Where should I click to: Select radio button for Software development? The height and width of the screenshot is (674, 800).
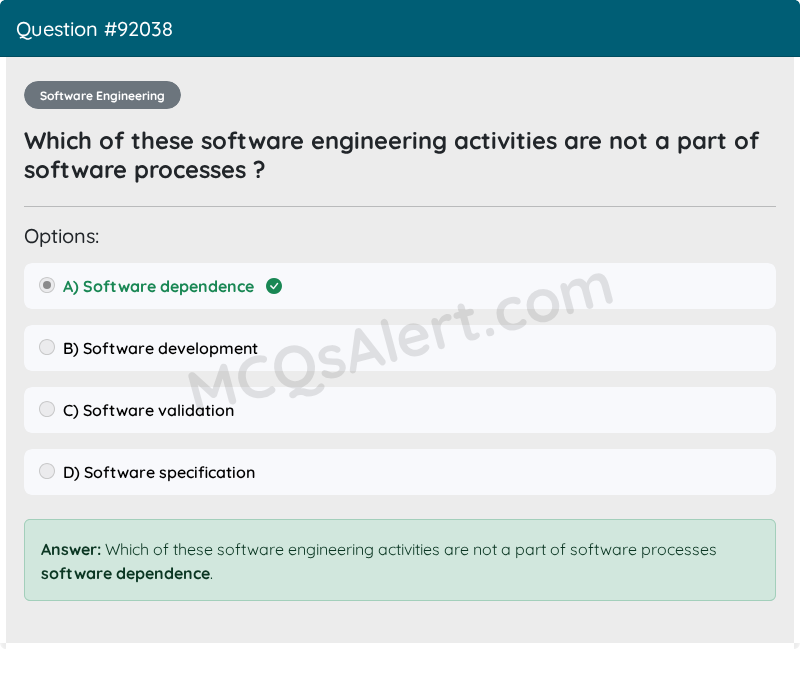pyautogui.click(x=47, y=347)
